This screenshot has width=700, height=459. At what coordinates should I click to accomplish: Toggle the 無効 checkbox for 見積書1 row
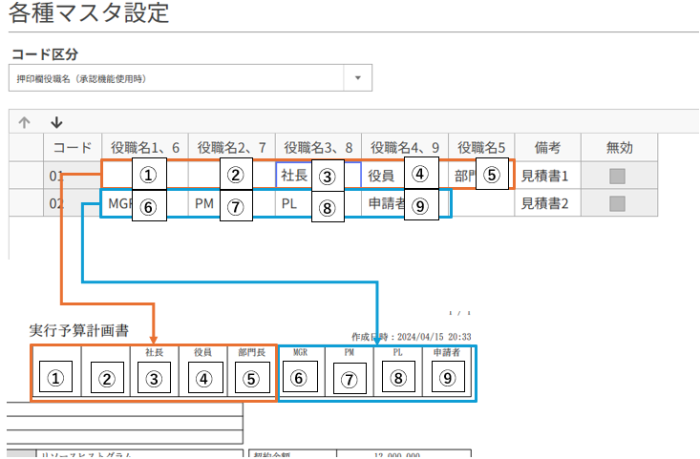[618, 176]
